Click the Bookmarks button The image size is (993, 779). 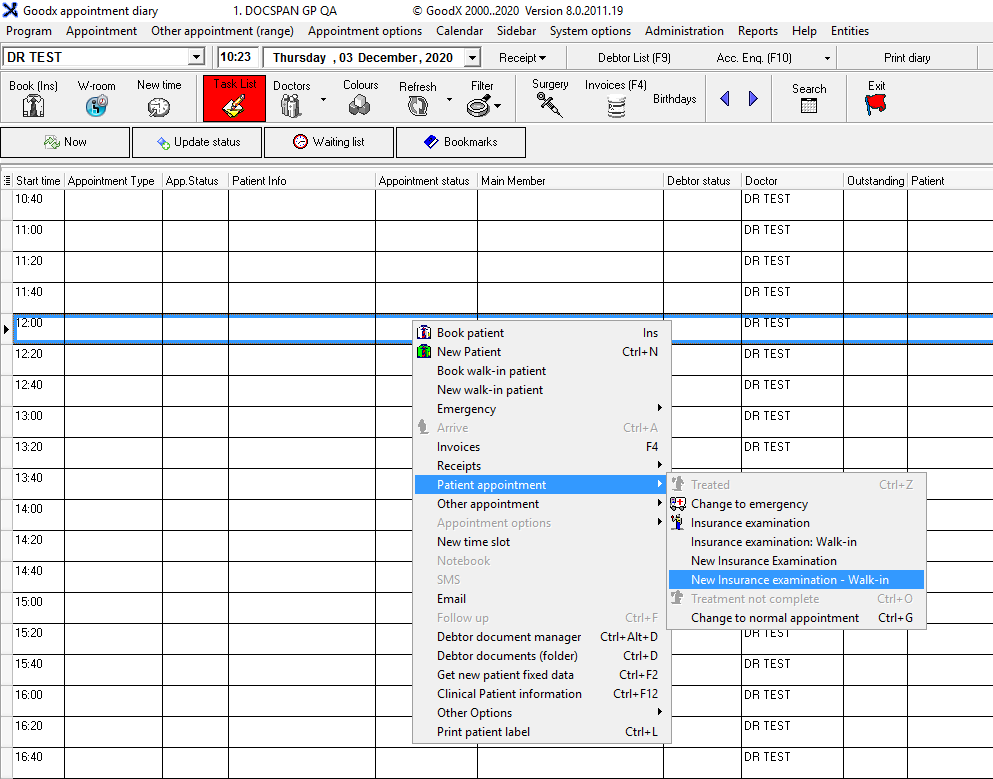(461, 142)
